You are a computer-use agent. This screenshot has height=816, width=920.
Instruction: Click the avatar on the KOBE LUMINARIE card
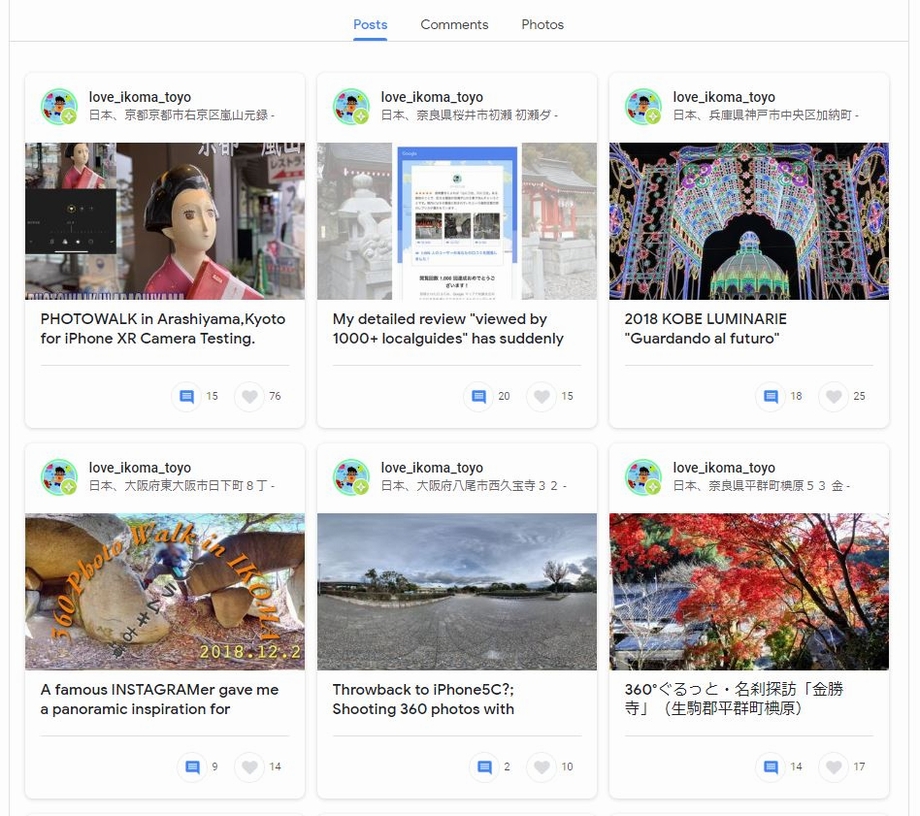tap(643, 106)
